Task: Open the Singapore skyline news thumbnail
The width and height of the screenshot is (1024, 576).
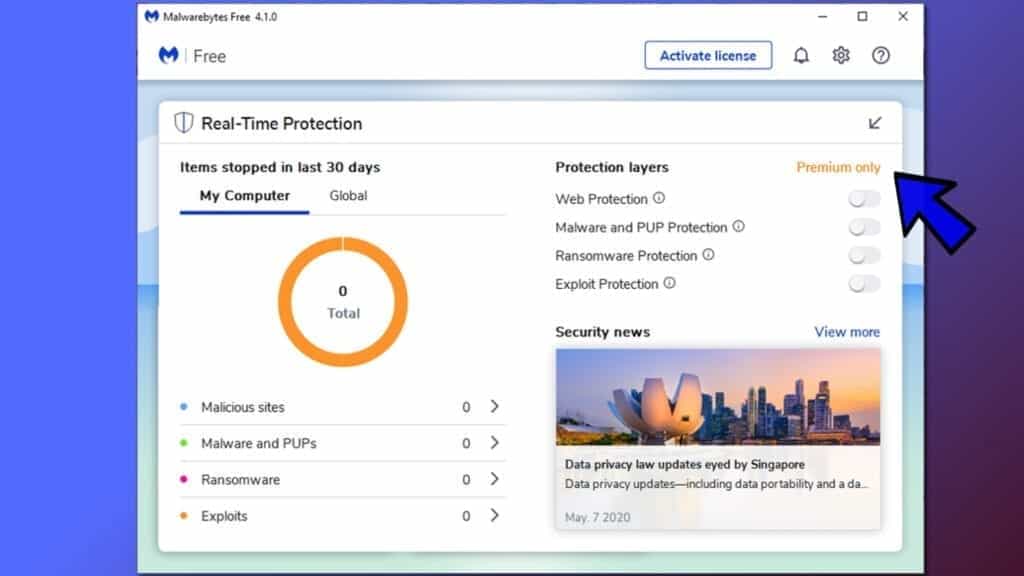Action: pyautogui.click(x=718, y=397)
